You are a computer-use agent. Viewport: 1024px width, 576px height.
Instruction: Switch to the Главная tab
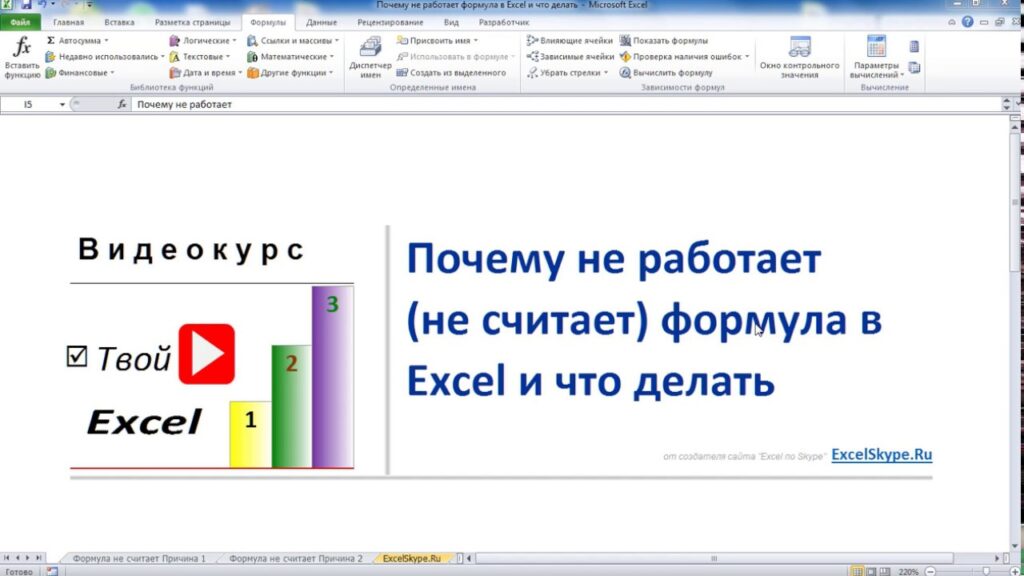[69, 22]
